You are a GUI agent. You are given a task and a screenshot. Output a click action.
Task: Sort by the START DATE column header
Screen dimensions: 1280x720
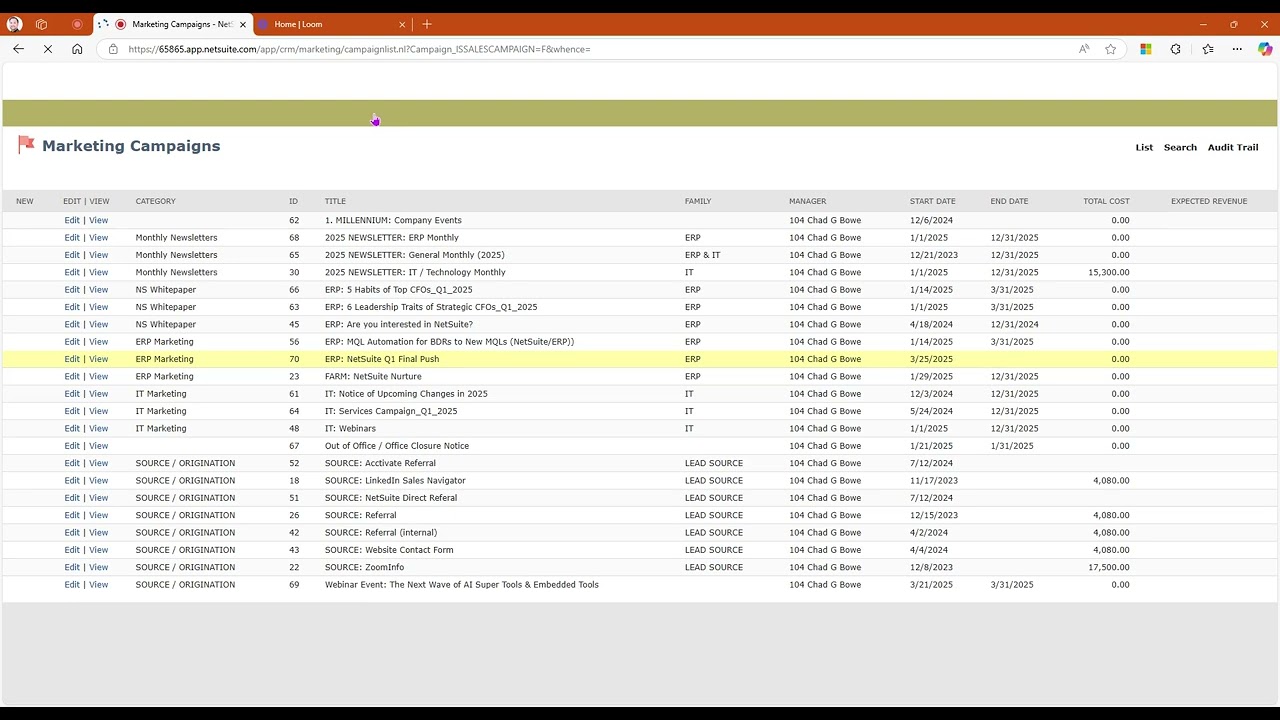point(932,201)
